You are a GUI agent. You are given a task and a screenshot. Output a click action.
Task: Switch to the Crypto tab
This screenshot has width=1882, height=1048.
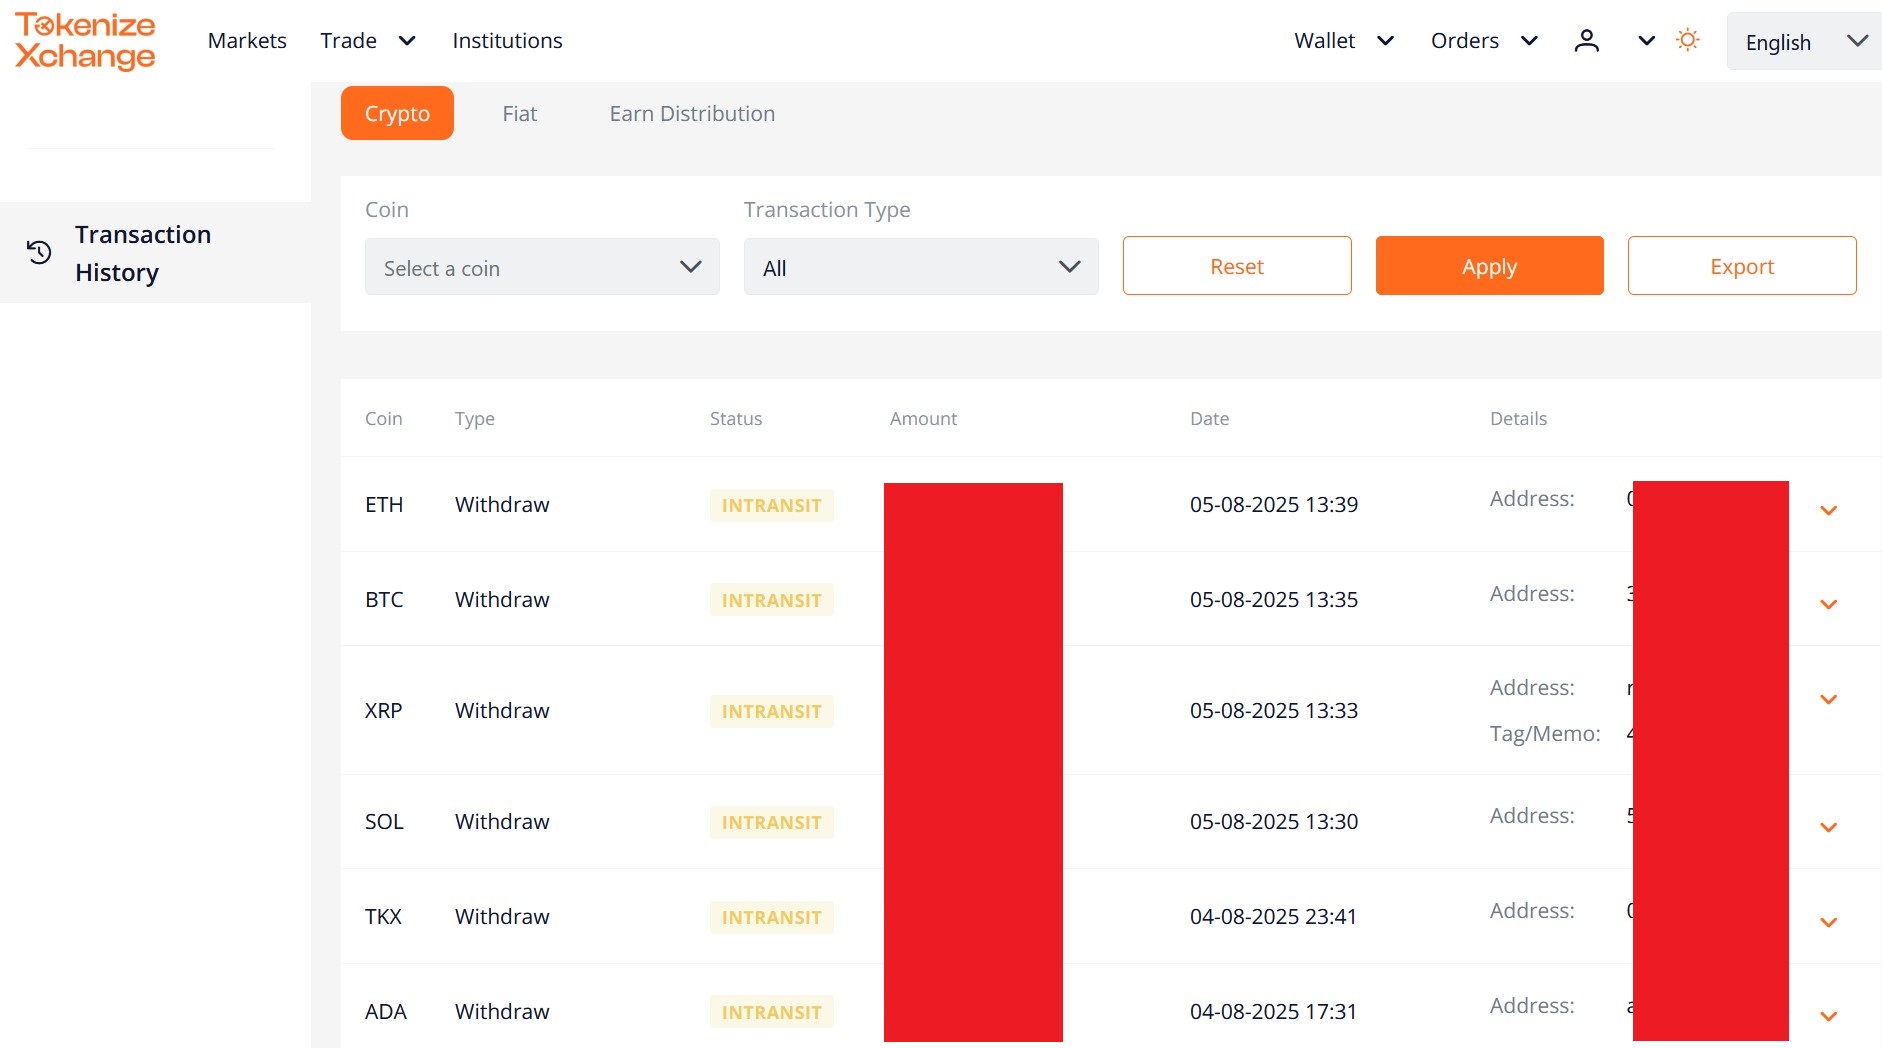click(x=397, y=113)
